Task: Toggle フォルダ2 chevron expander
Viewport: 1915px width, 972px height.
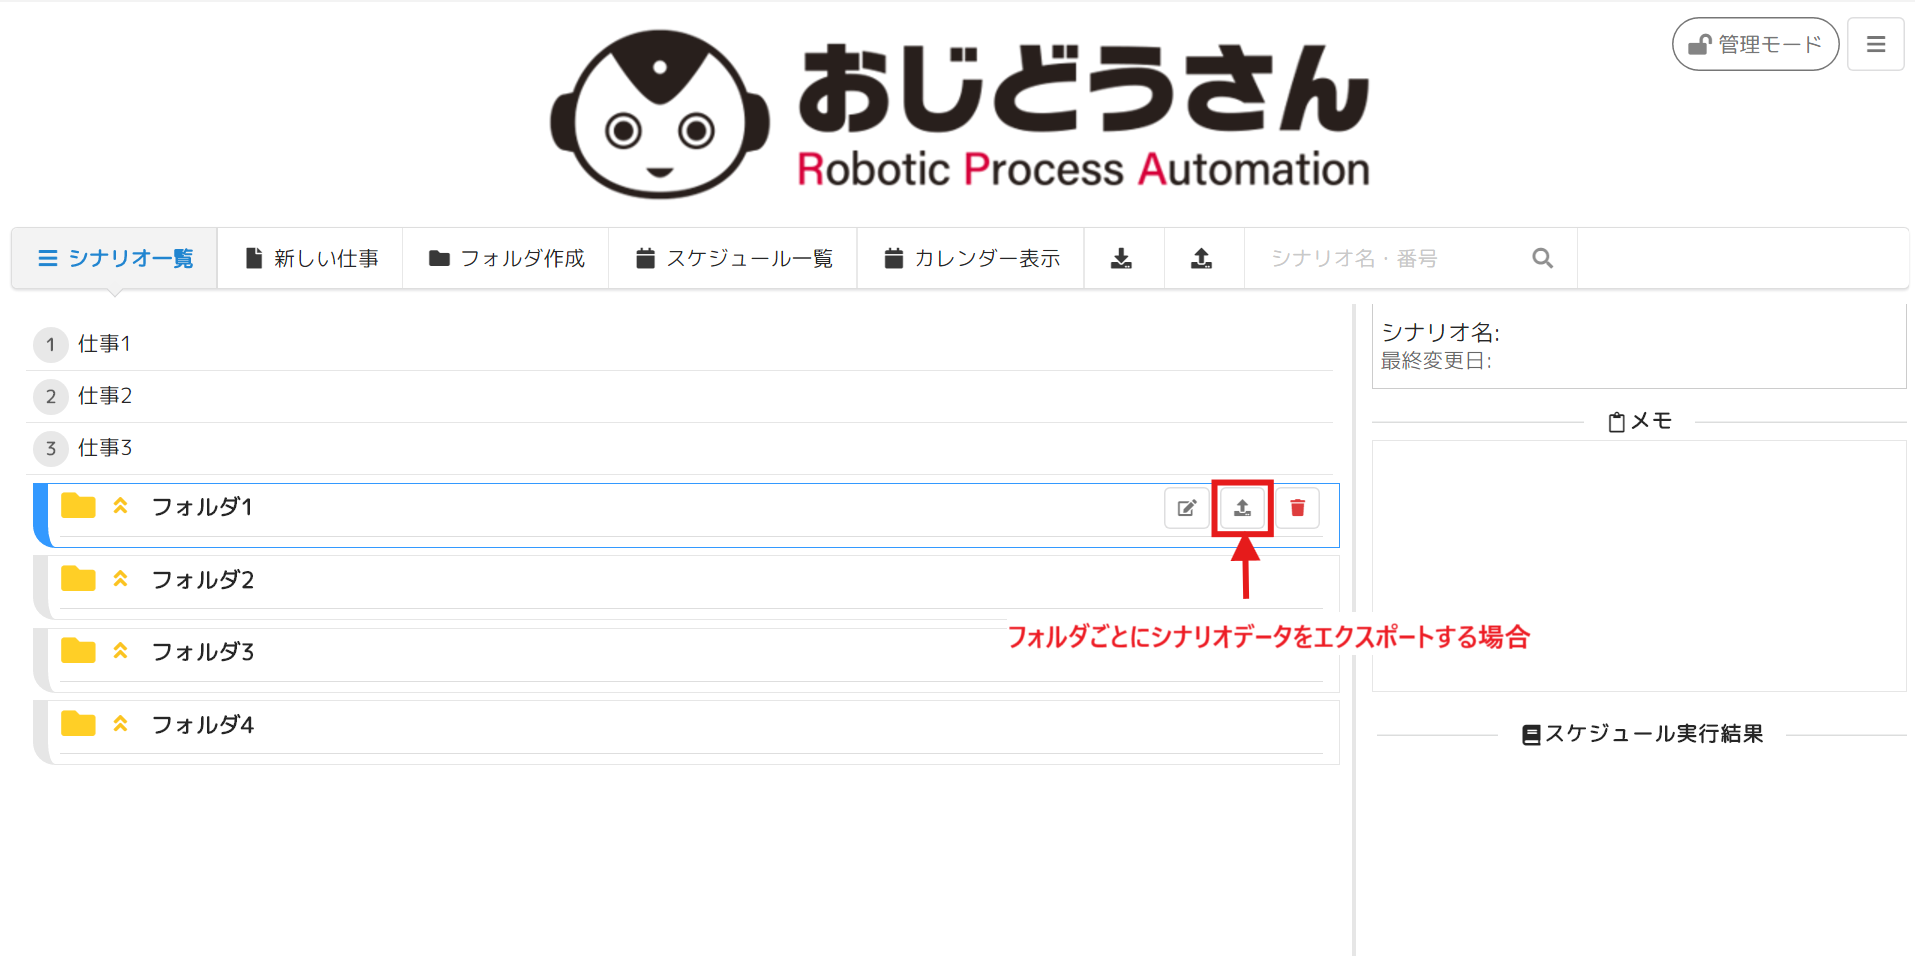Action: point(121,579)
